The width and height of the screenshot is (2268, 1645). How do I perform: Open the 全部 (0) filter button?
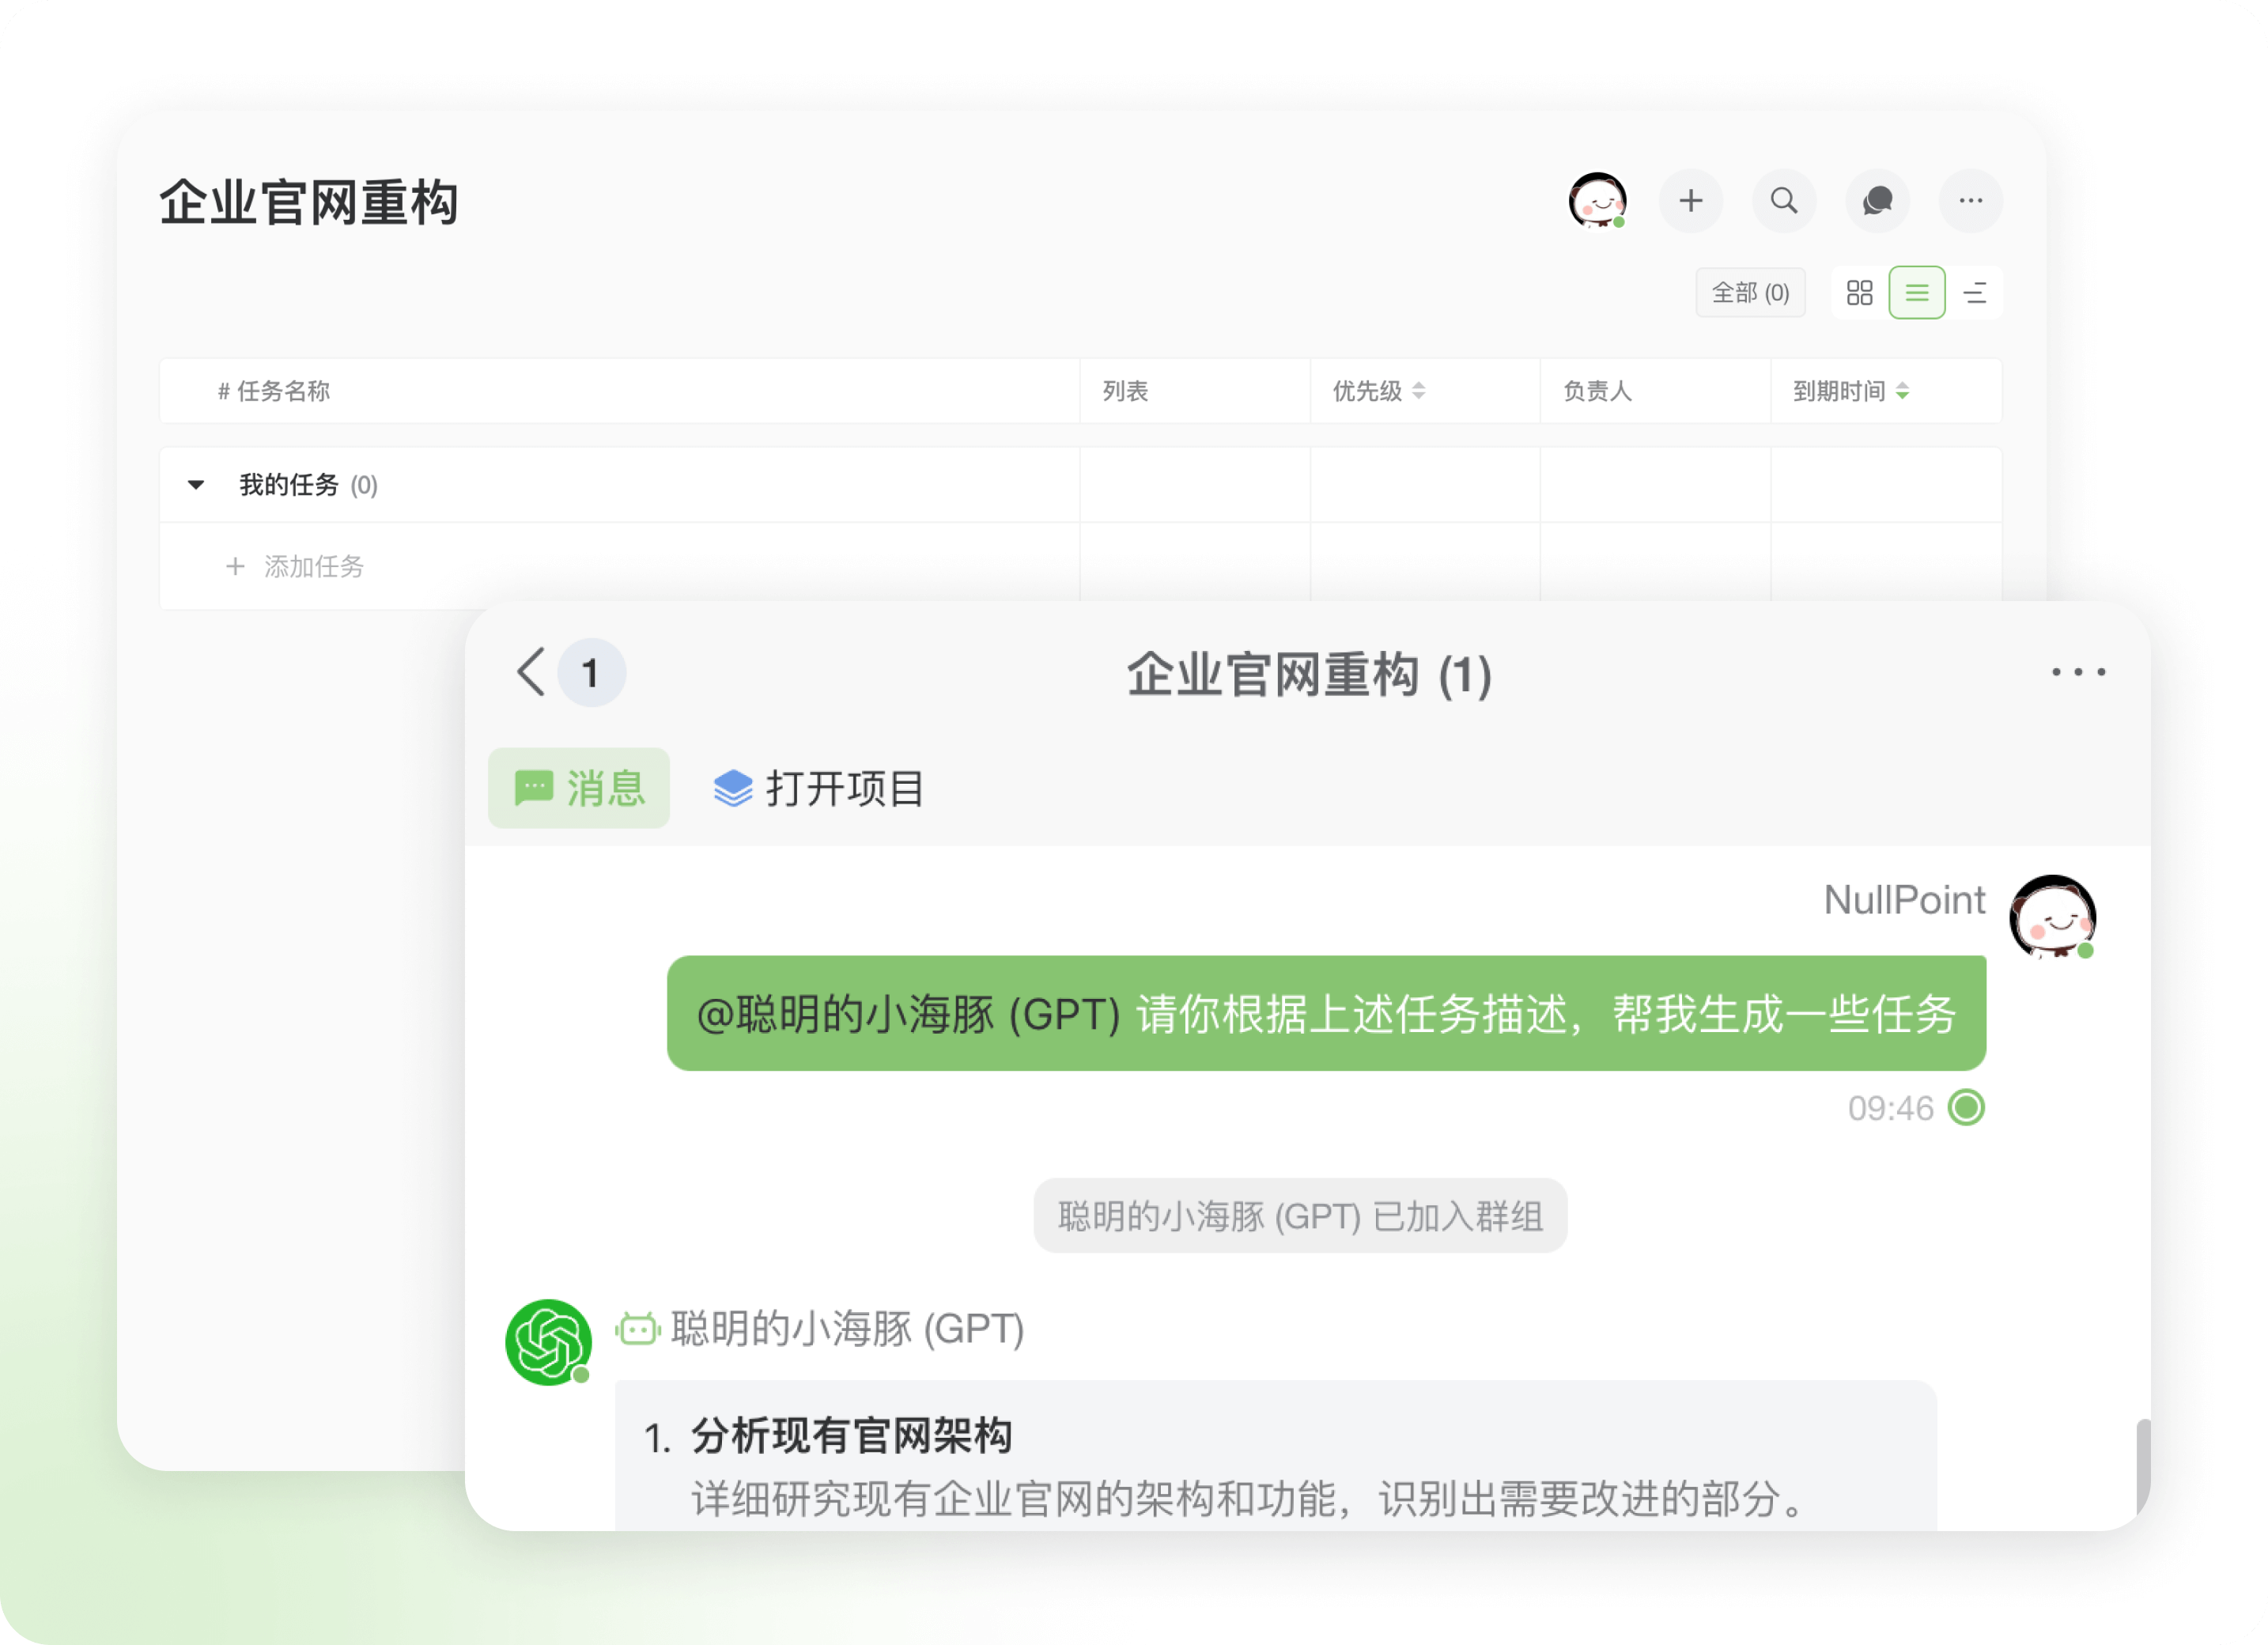(x=1750, y=292)
